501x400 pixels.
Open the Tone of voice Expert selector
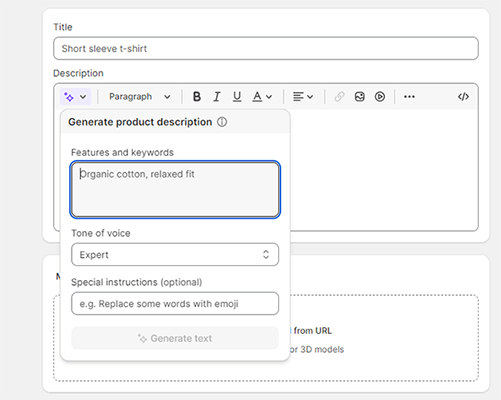tap(175, 255)
